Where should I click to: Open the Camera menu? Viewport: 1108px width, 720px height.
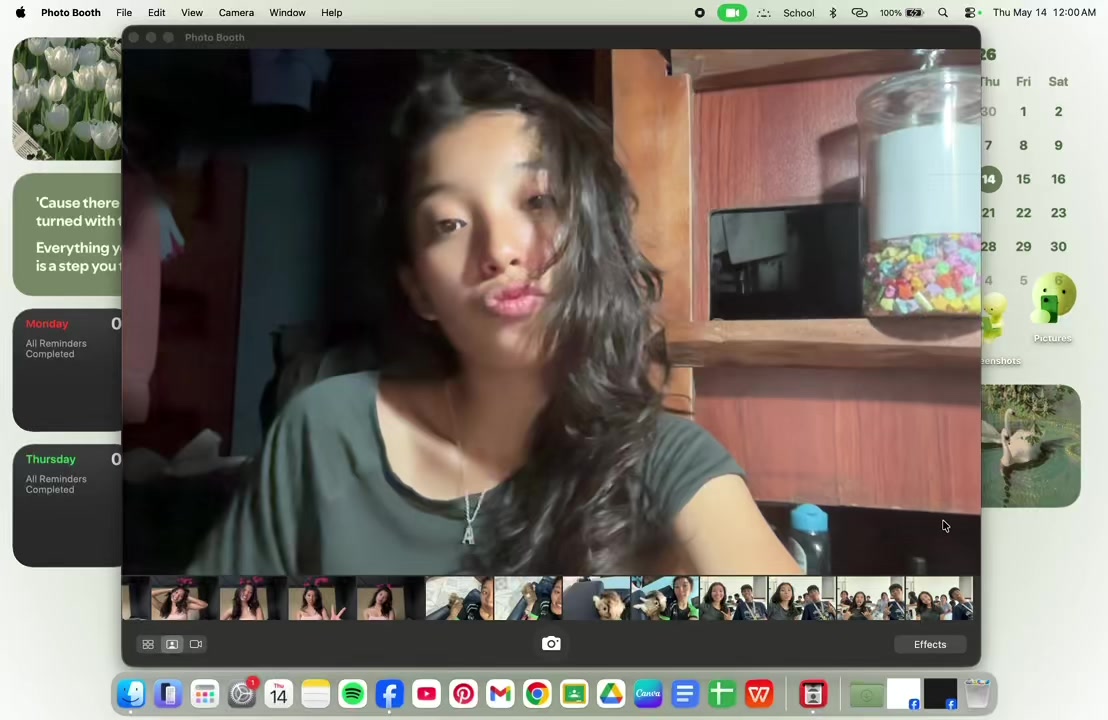point(236,13)
